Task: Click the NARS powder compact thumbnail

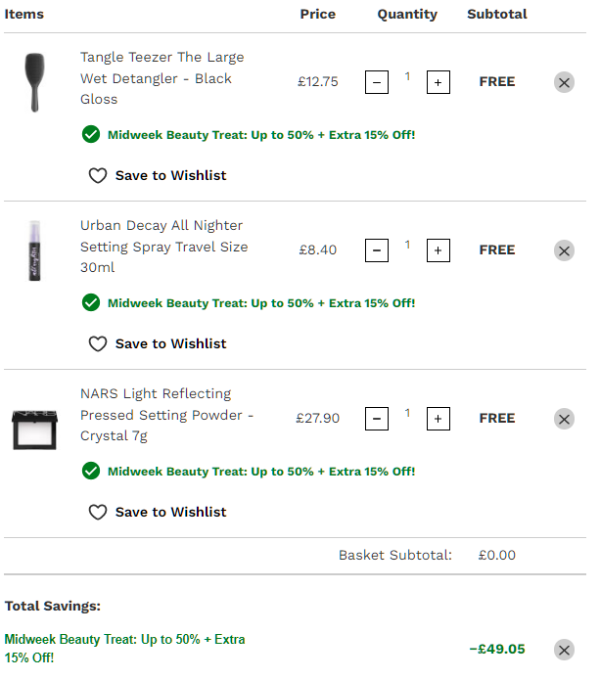Action: coord(35,428)
